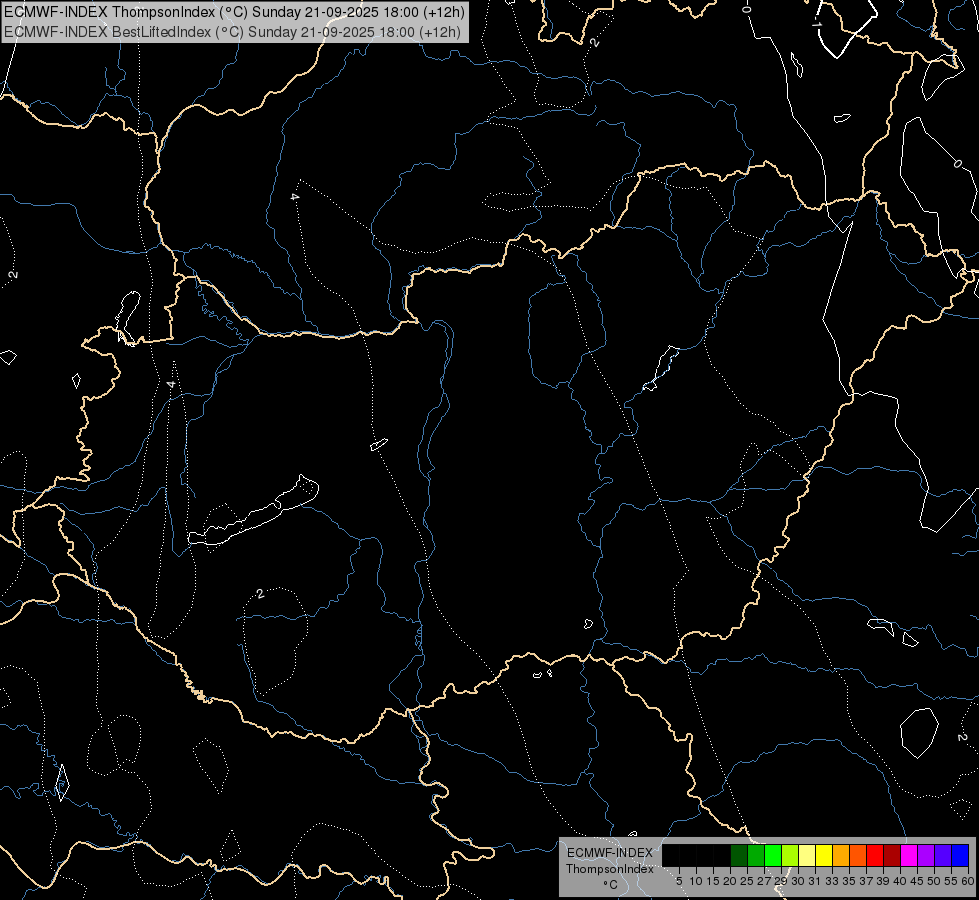Click legend tick value 50
Viewport: 979px width, 900px height.
pos(933,881)
